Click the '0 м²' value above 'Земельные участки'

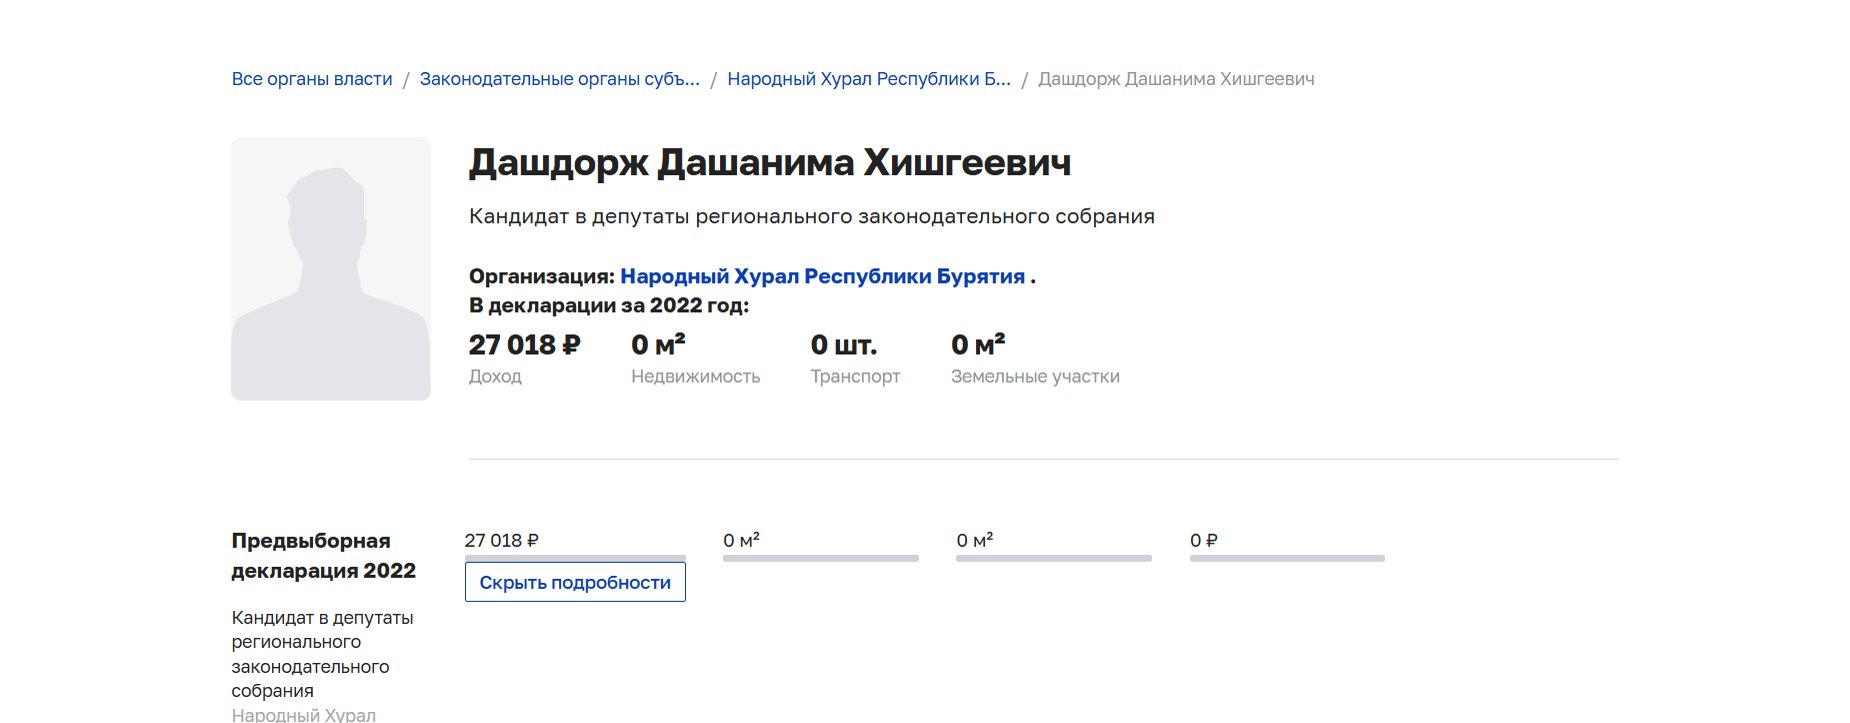click(978, 345)
